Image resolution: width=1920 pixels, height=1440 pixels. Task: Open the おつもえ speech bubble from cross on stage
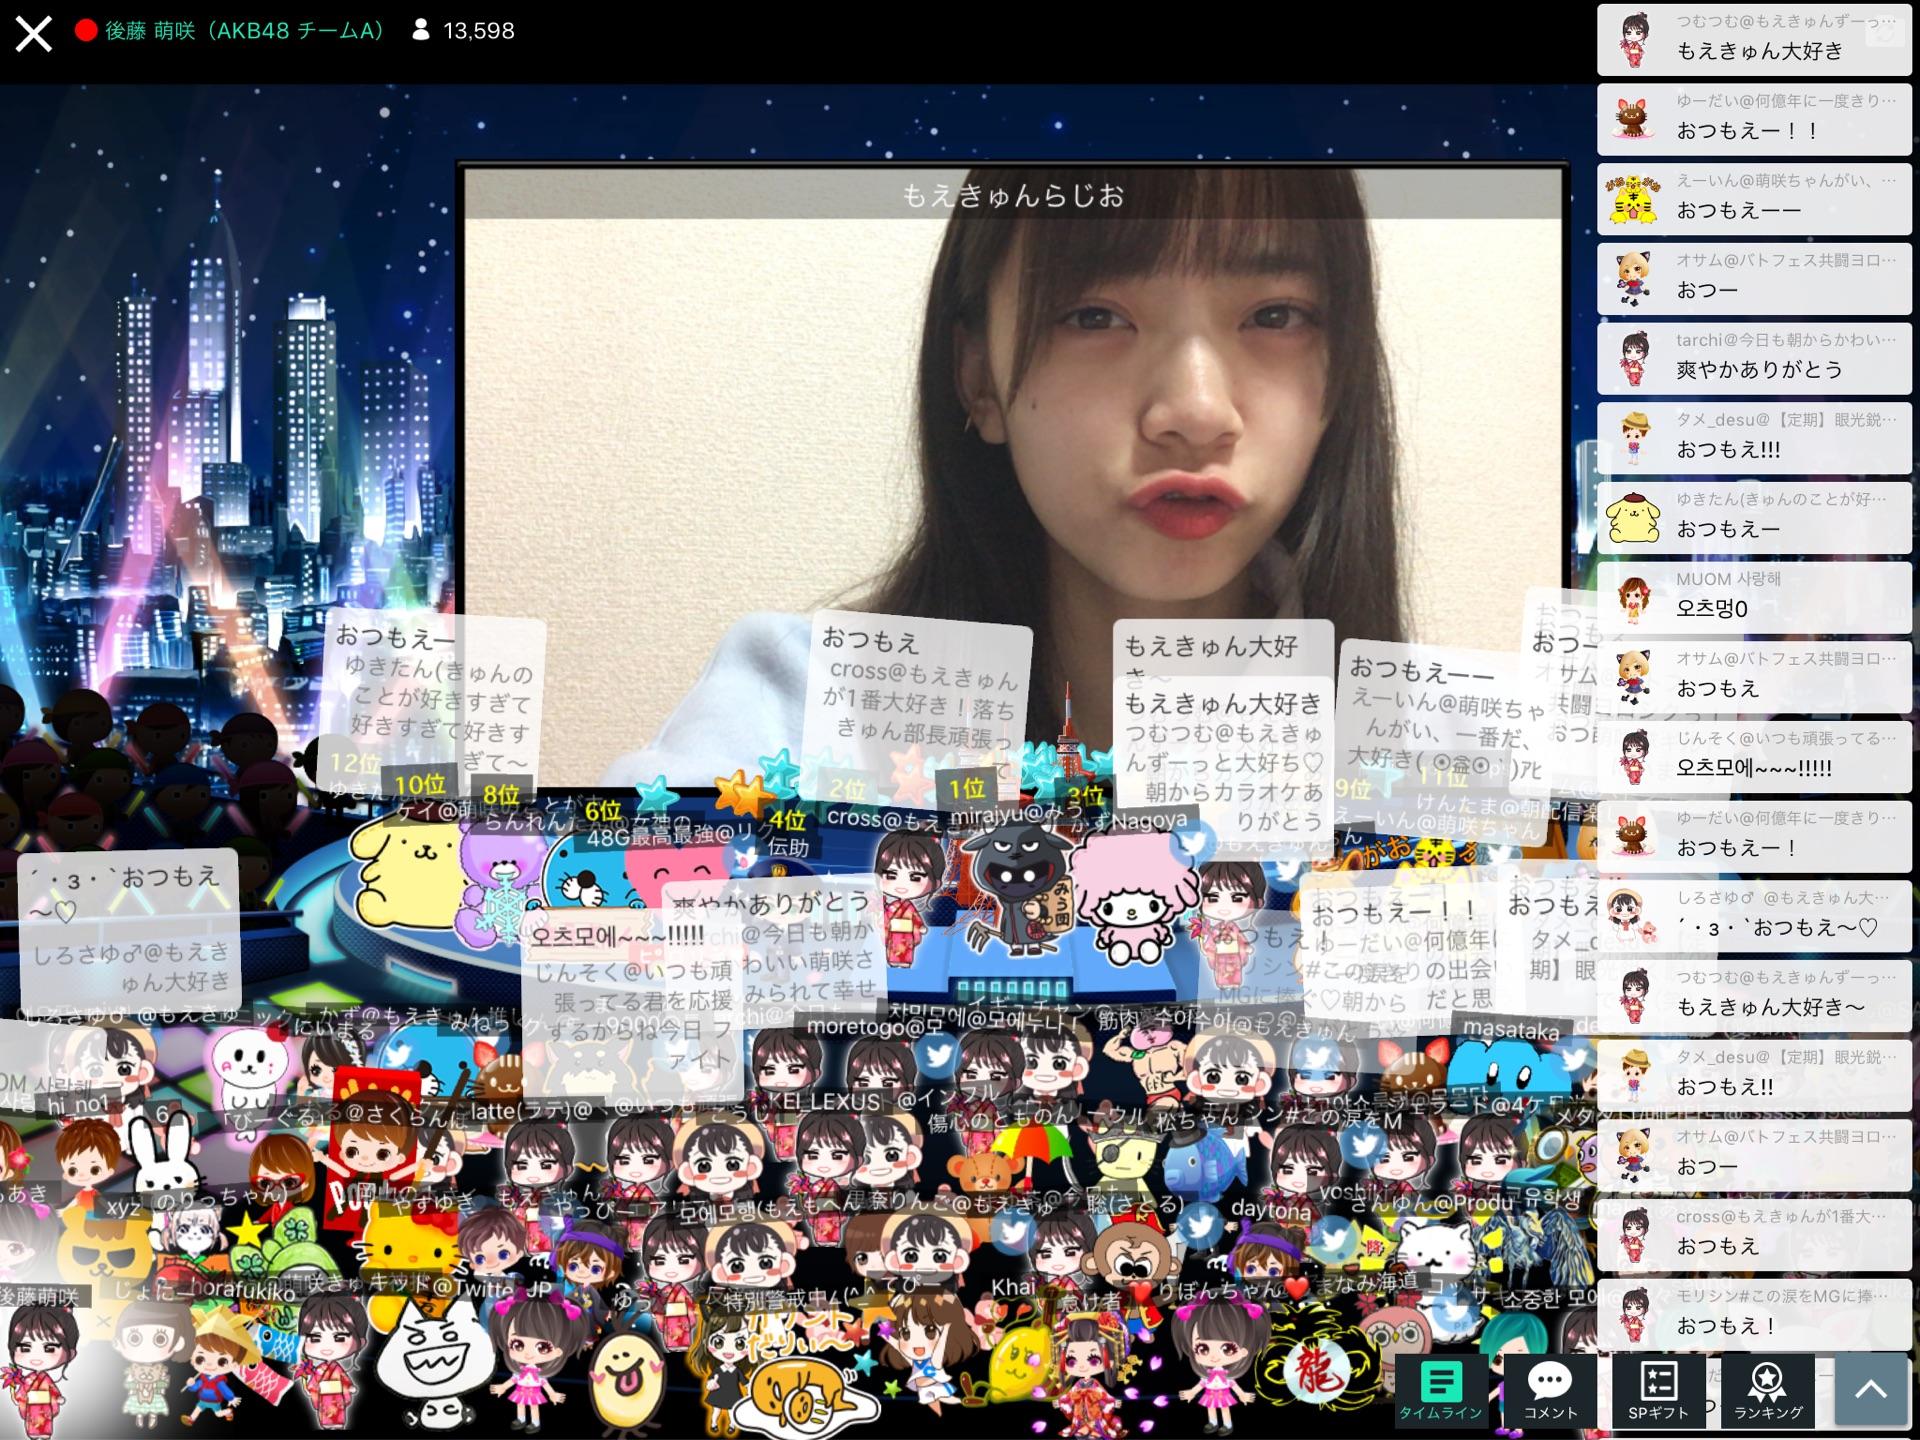pyautogui.click(x=918, y=697)
